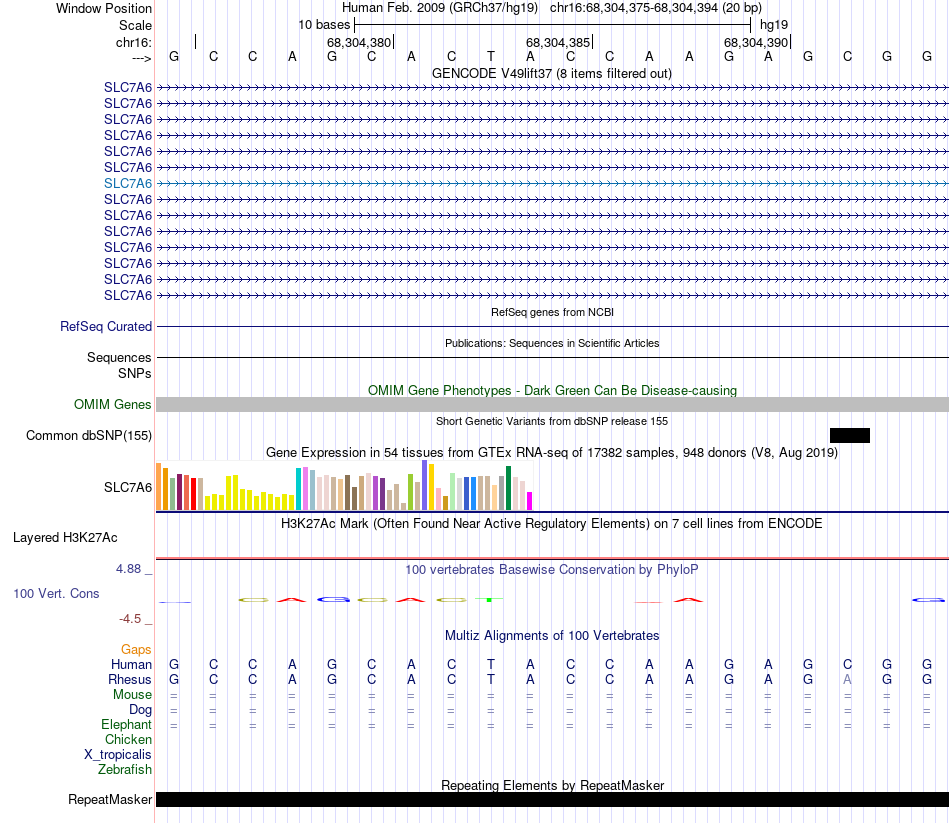
Task: Click the -4.5 PhyloP lower limit value
Action: point(130,618)
